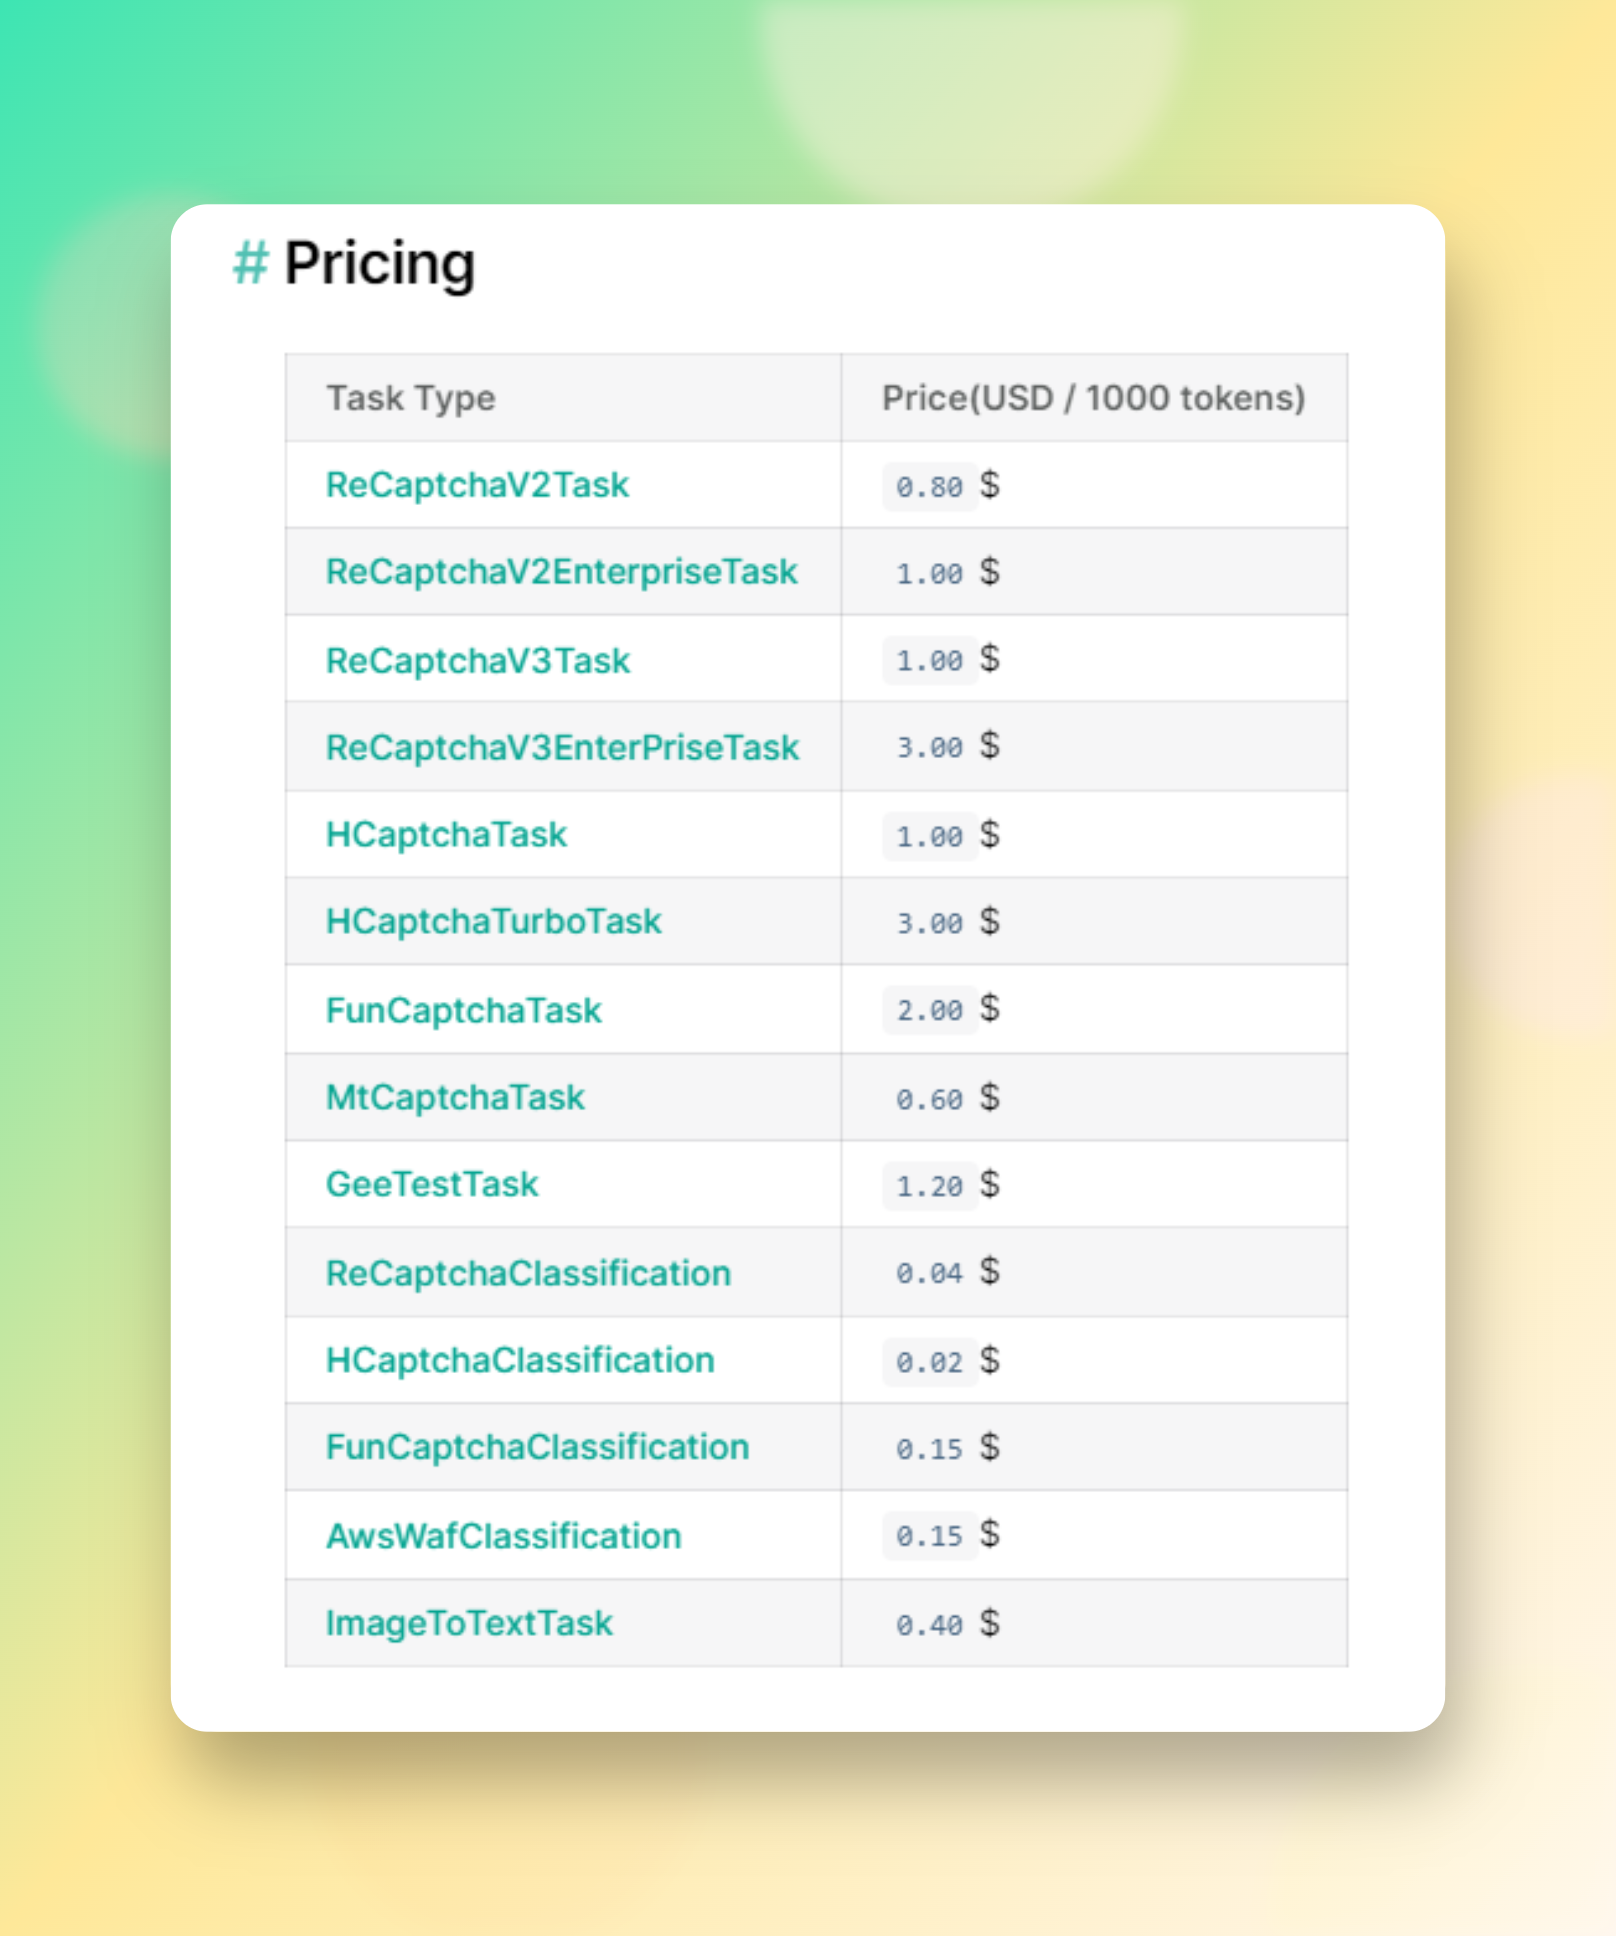Screen dimensions: 1616x1936
Task: Click the ImageToTextTask link
Action: pos(470,1623)
